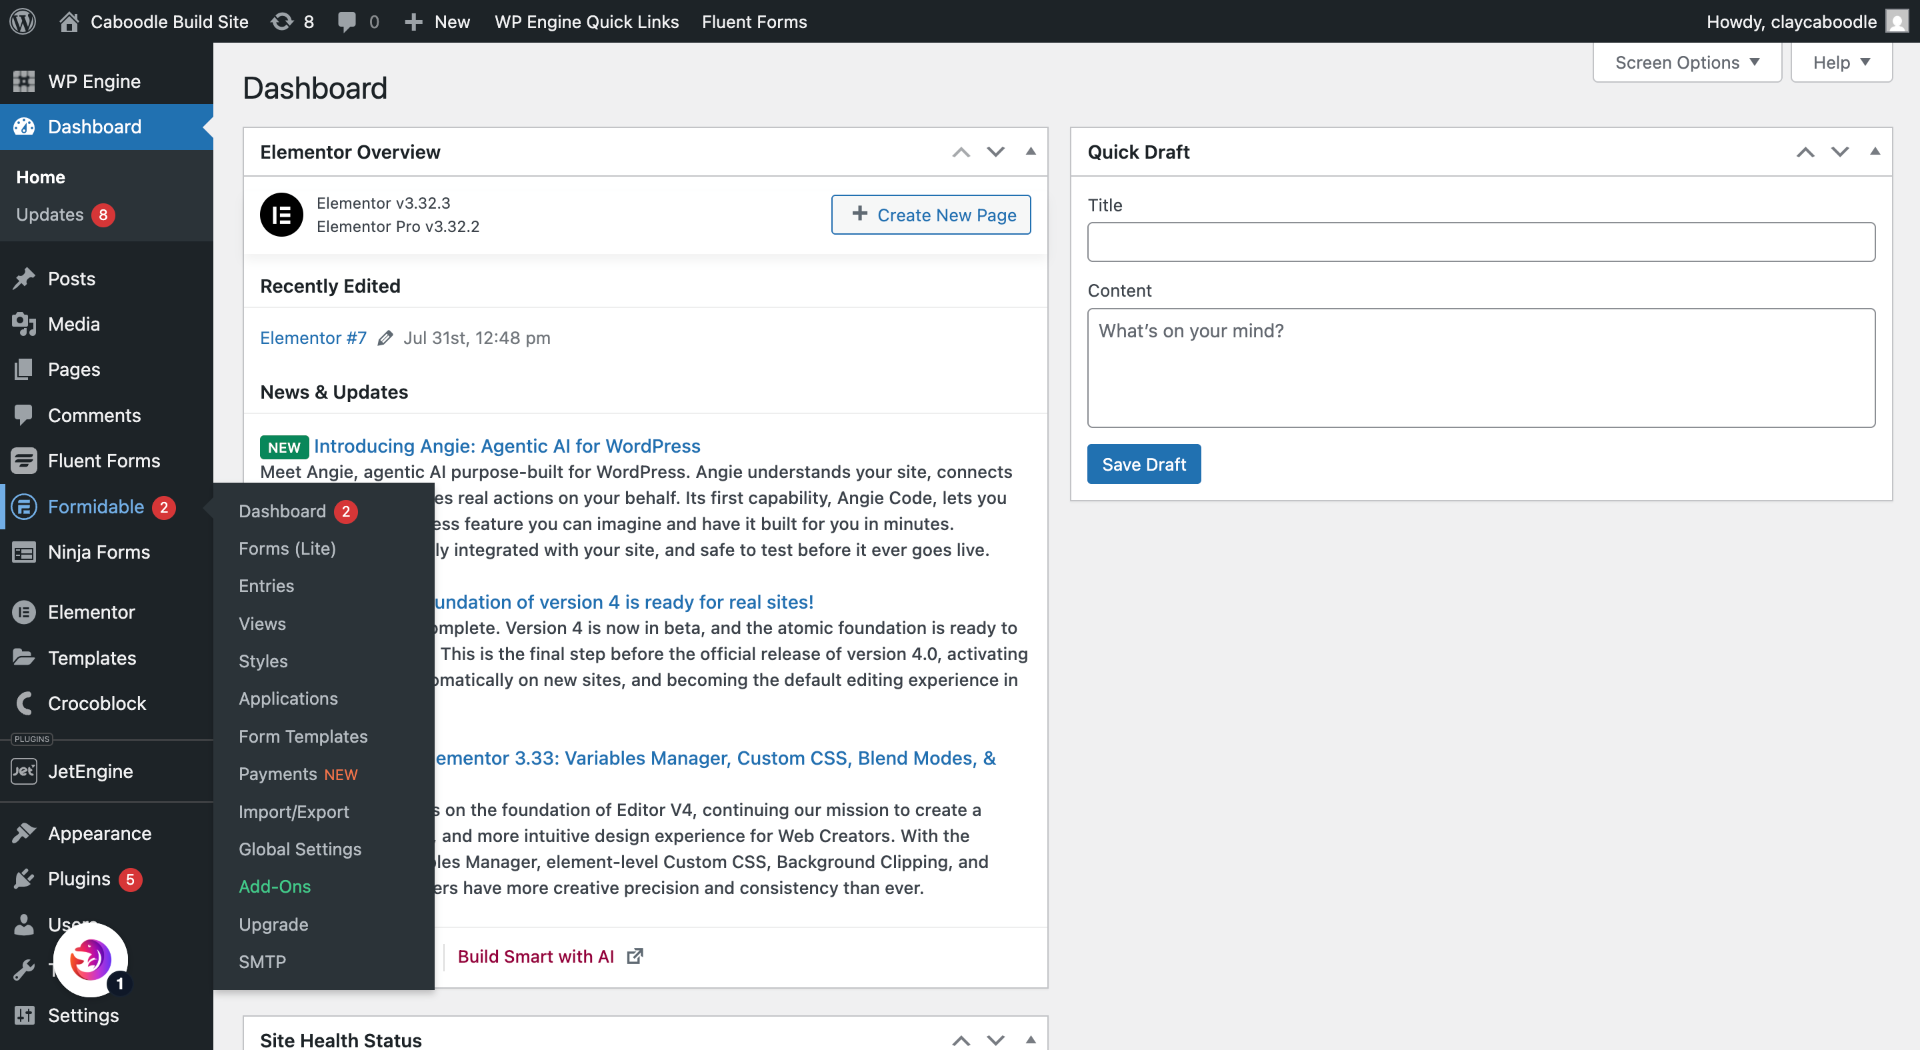Open the Help dropdown tab

click(1841, 63)
